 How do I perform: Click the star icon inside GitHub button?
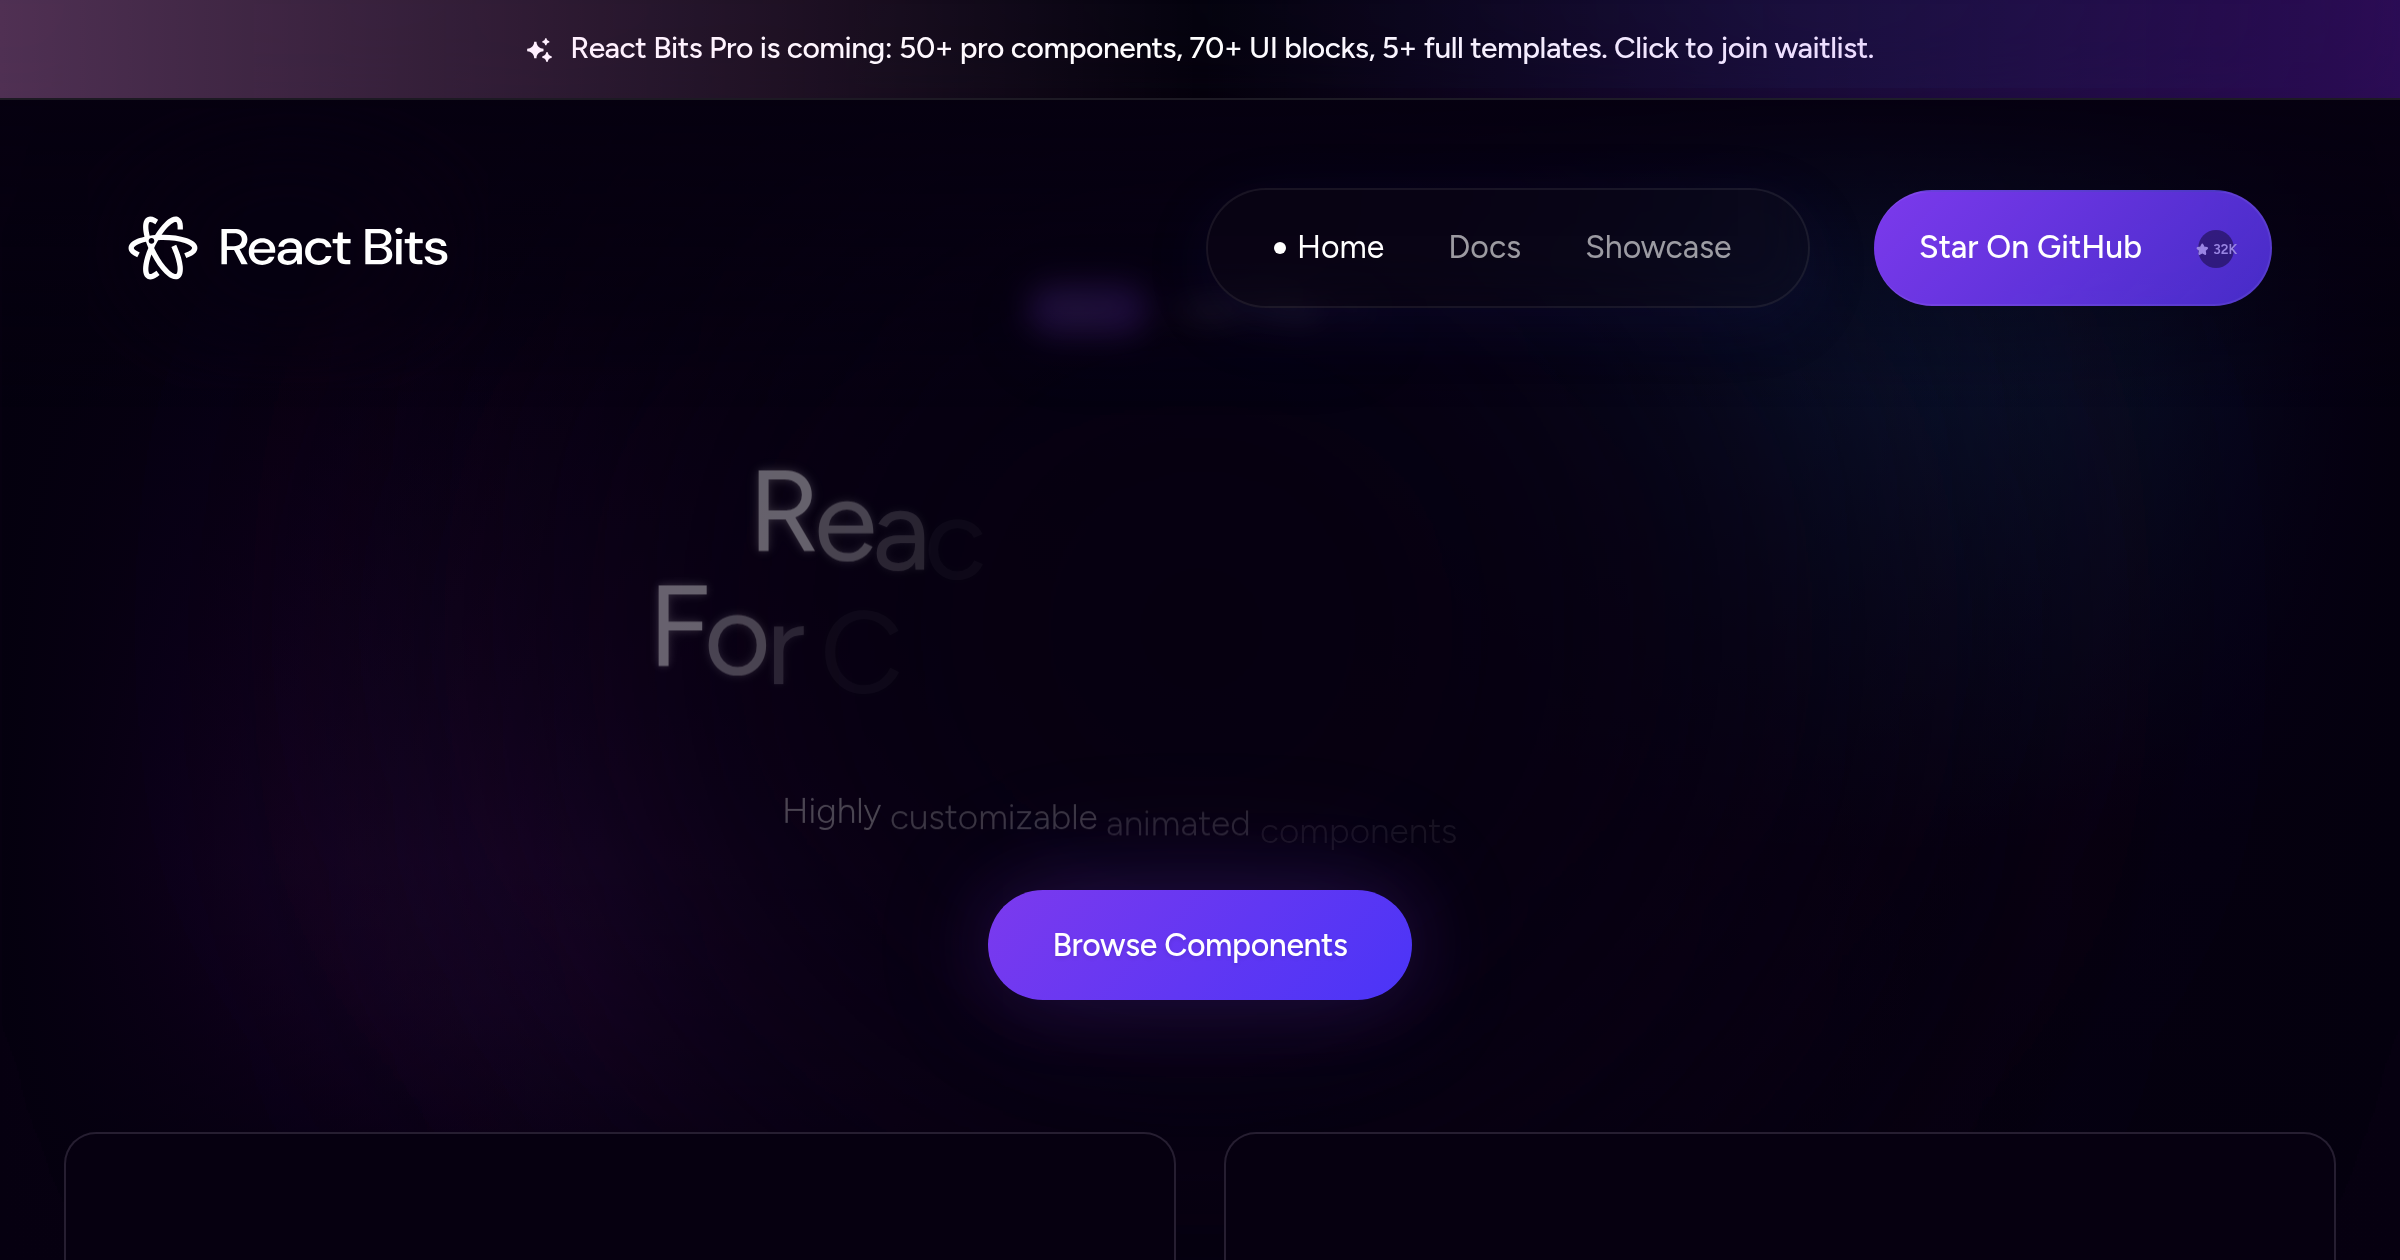(2202, 250)
